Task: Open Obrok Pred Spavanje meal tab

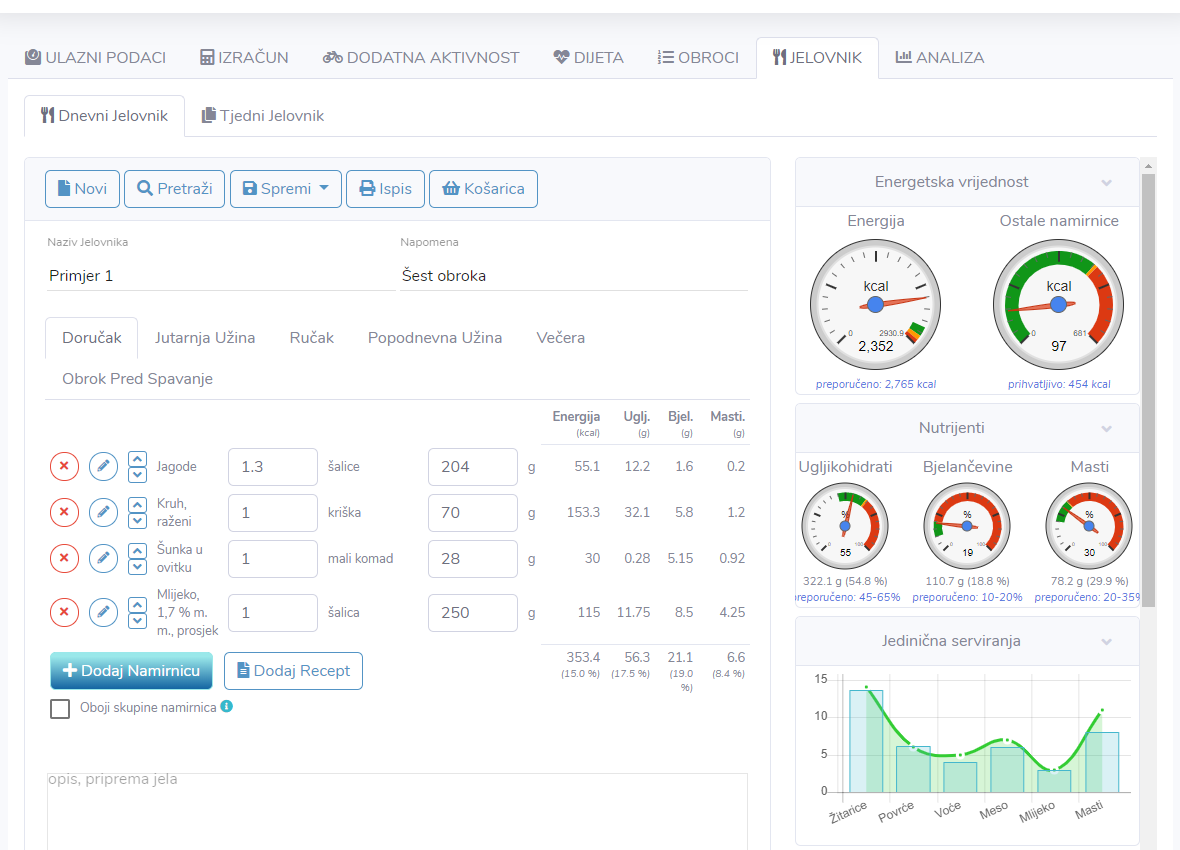Action: tap(138, 379)
